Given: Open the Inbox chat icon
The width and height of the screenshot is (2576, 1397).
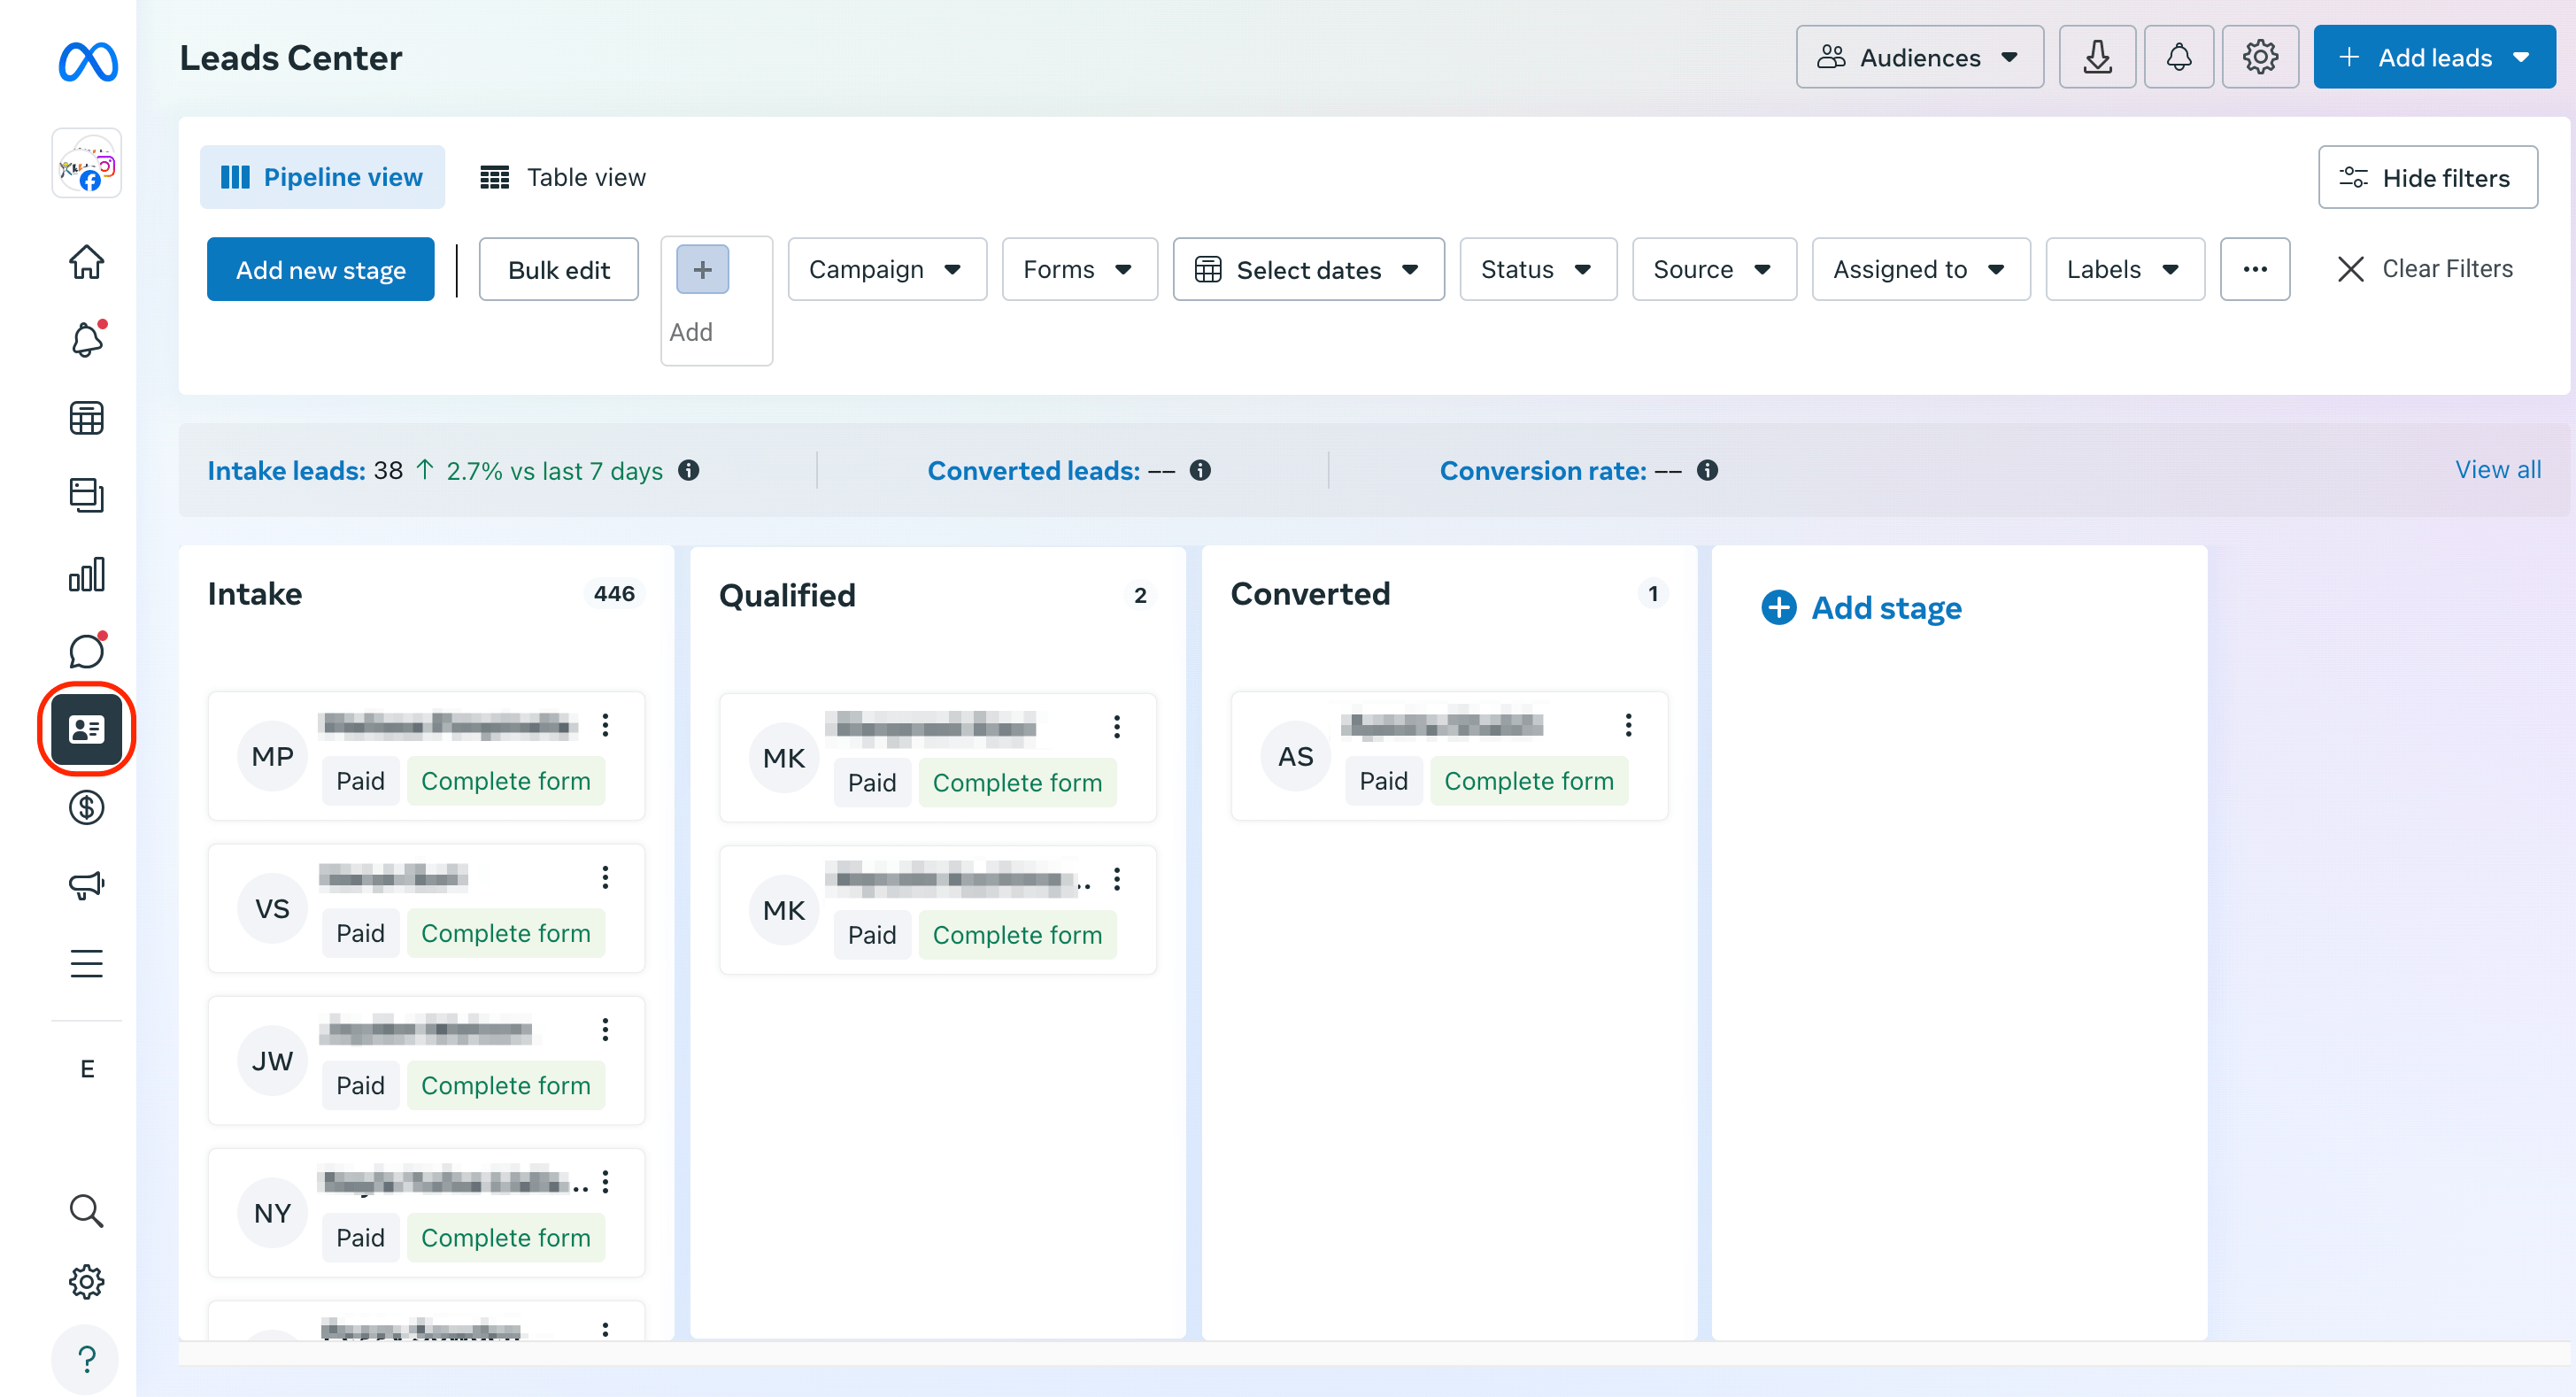Looking at the screenshot, I should (x=86, y=651).
